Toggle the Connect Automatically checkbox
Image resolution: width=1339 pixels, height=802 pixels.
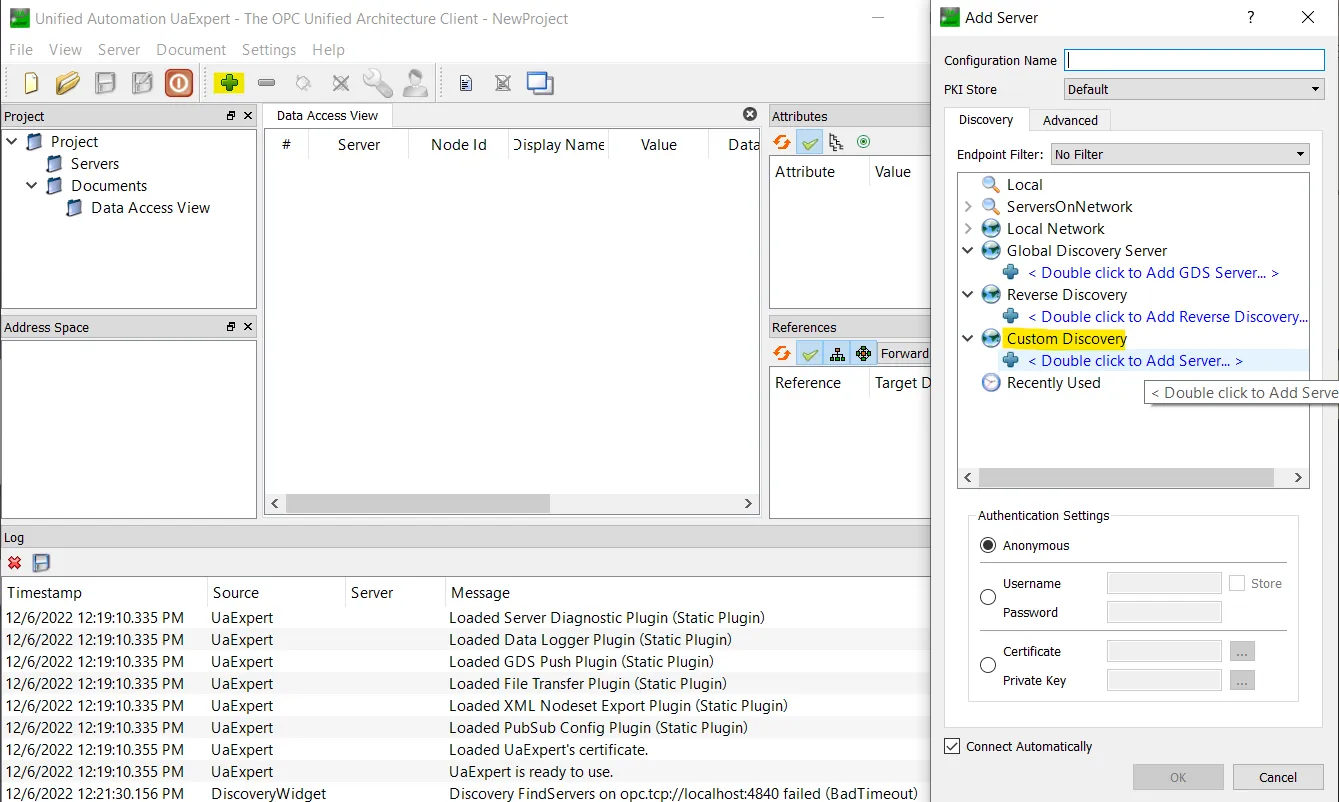point(952,746)
